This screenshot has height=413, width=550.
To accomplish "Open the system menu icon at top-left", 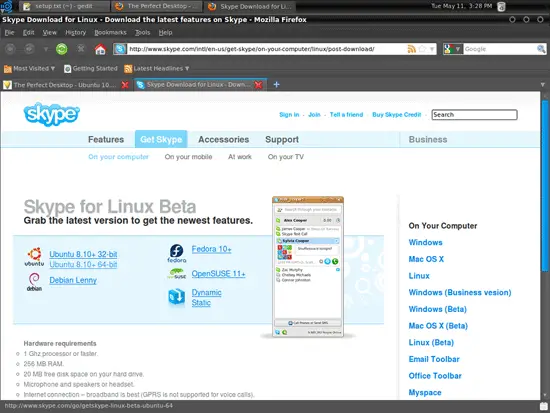I will (6, 6).
